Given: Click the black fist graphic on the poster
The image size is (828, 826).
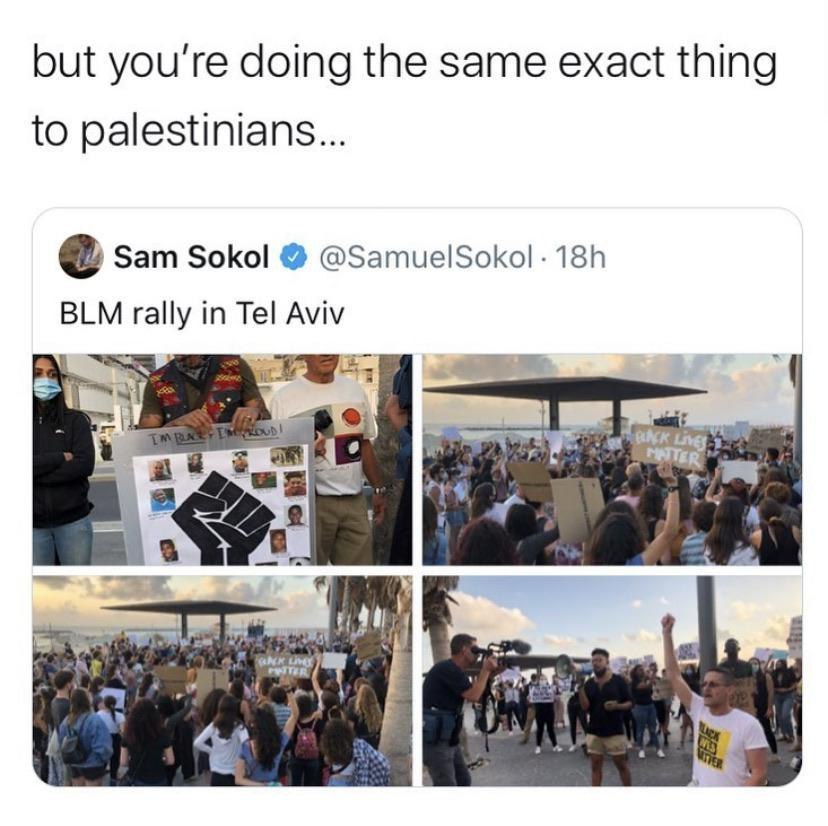Looking at the screenshot, I should [223, 519].
